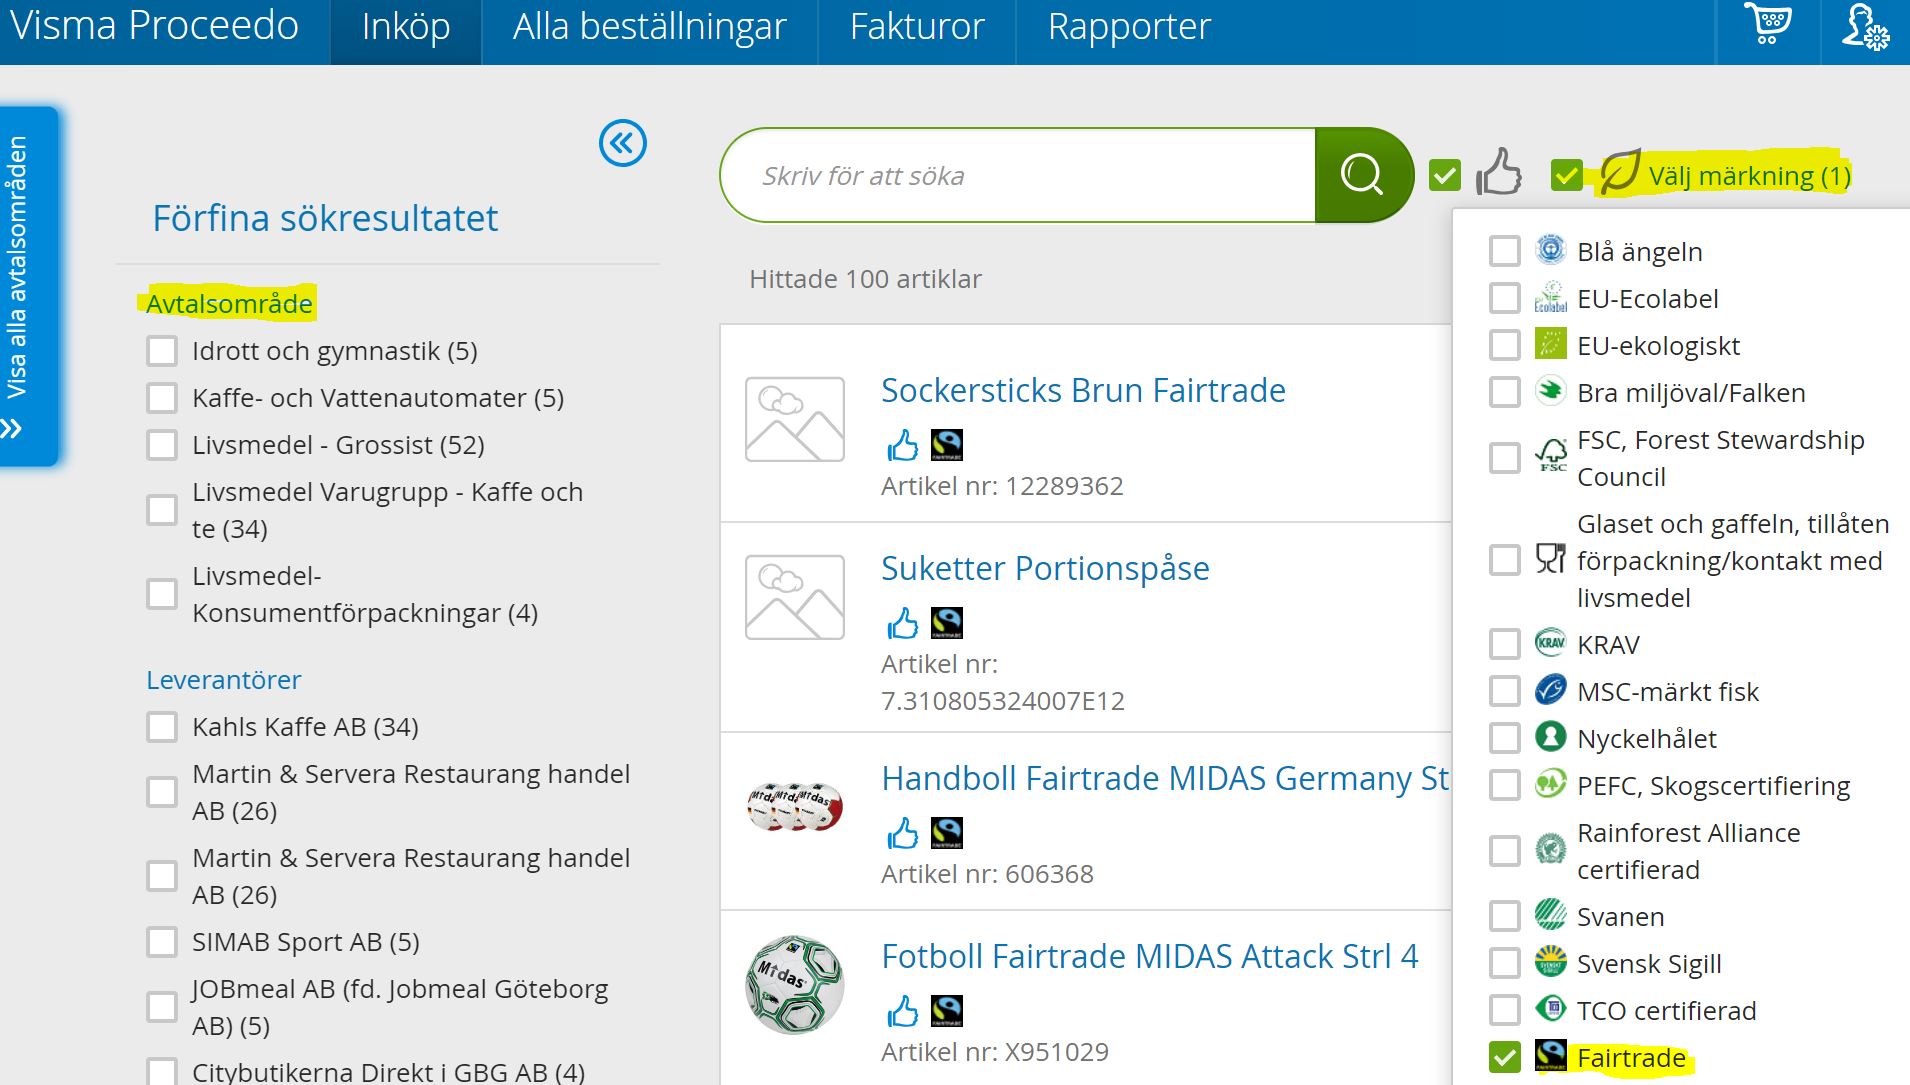Open the shopping cart icon
The width and height of the screenshot is (1910, 1085).
1767,24
